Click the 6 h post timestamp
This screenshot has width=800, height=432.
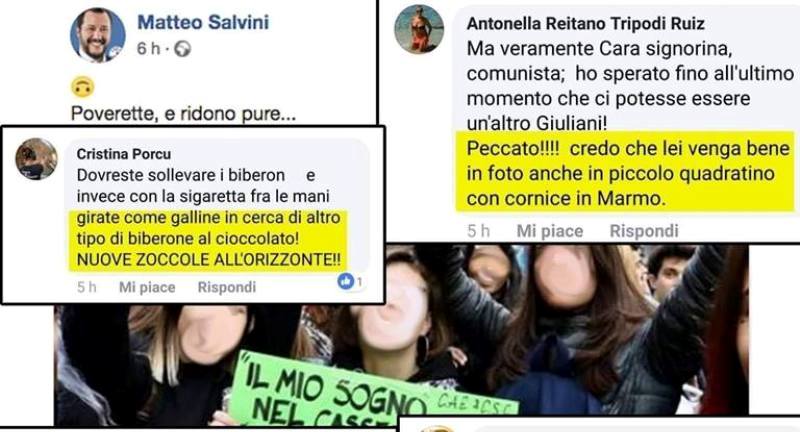148,49
